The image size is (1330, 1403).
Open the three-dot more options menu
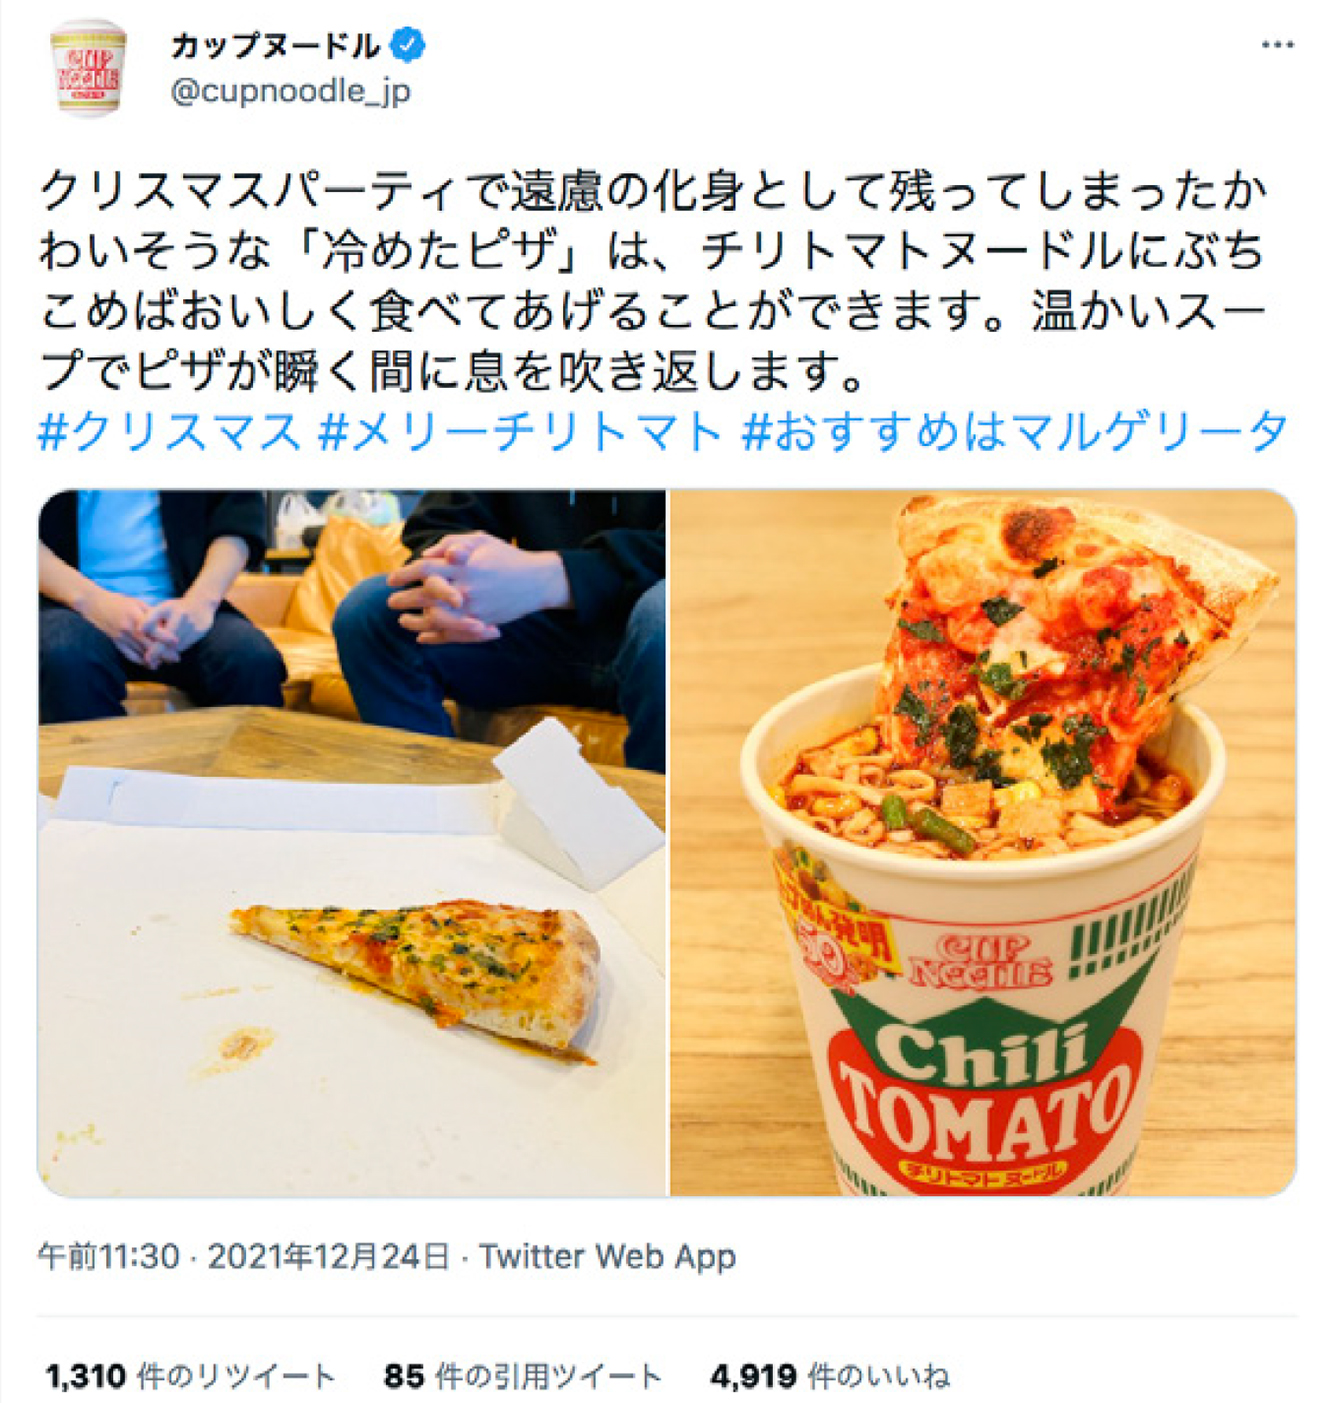1277,45
